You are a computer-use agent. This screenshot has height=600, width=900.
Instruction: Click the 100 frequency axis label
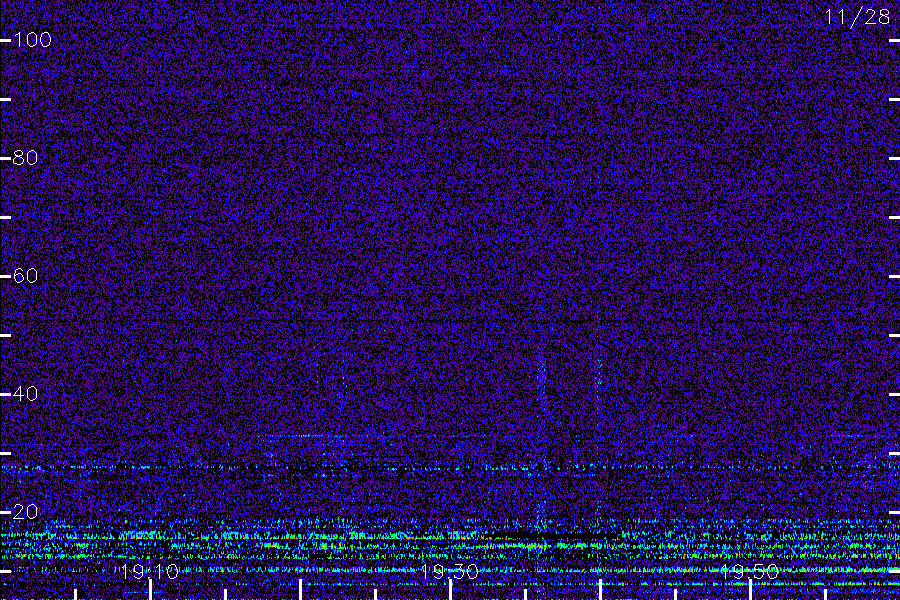[33, 40]
